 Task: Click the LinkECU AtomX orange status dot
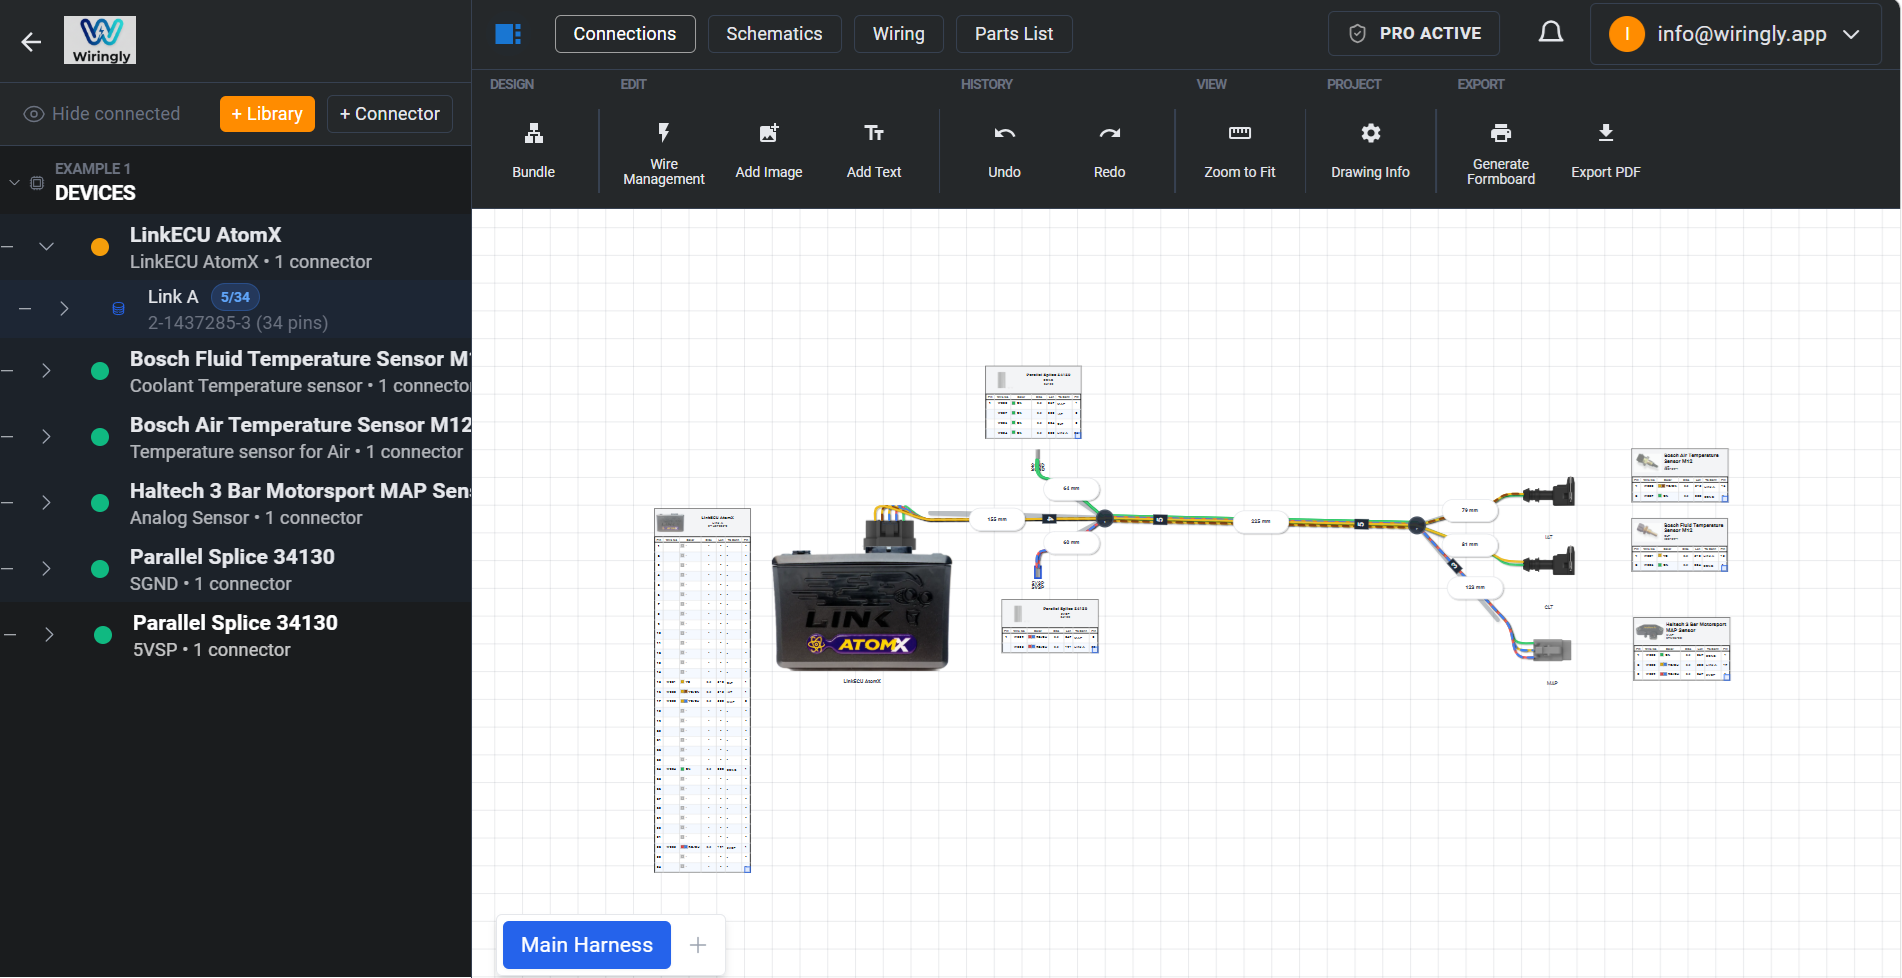[x=100, y=247]
